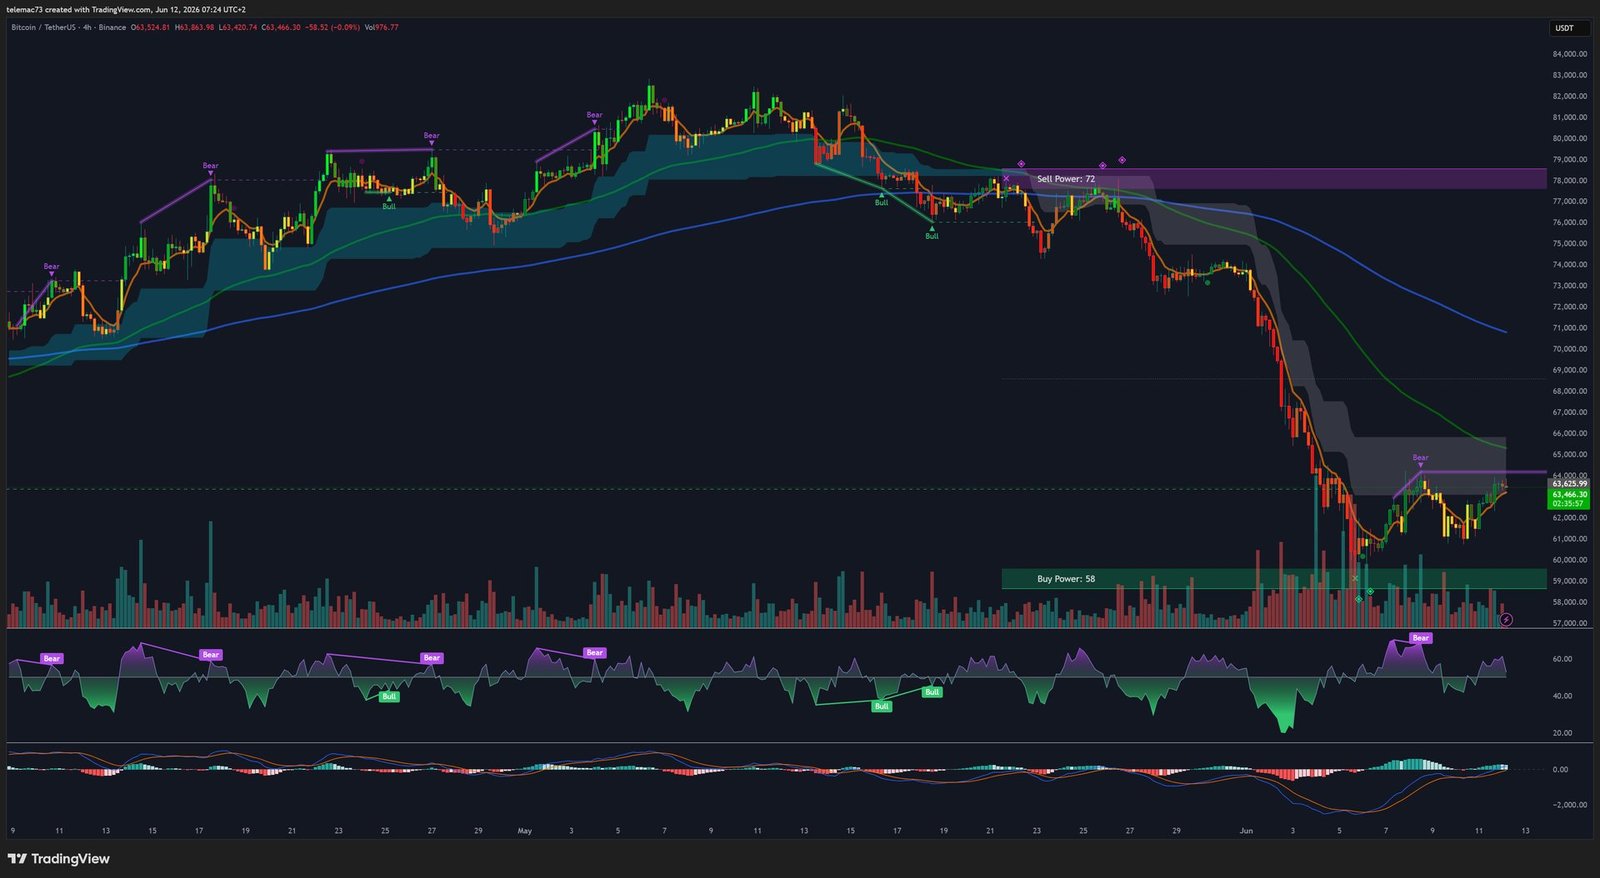Viewport: 1600px width, 878px height.
Task: Click the telemac73 created with TradingView.com caption
Action: 126,10
